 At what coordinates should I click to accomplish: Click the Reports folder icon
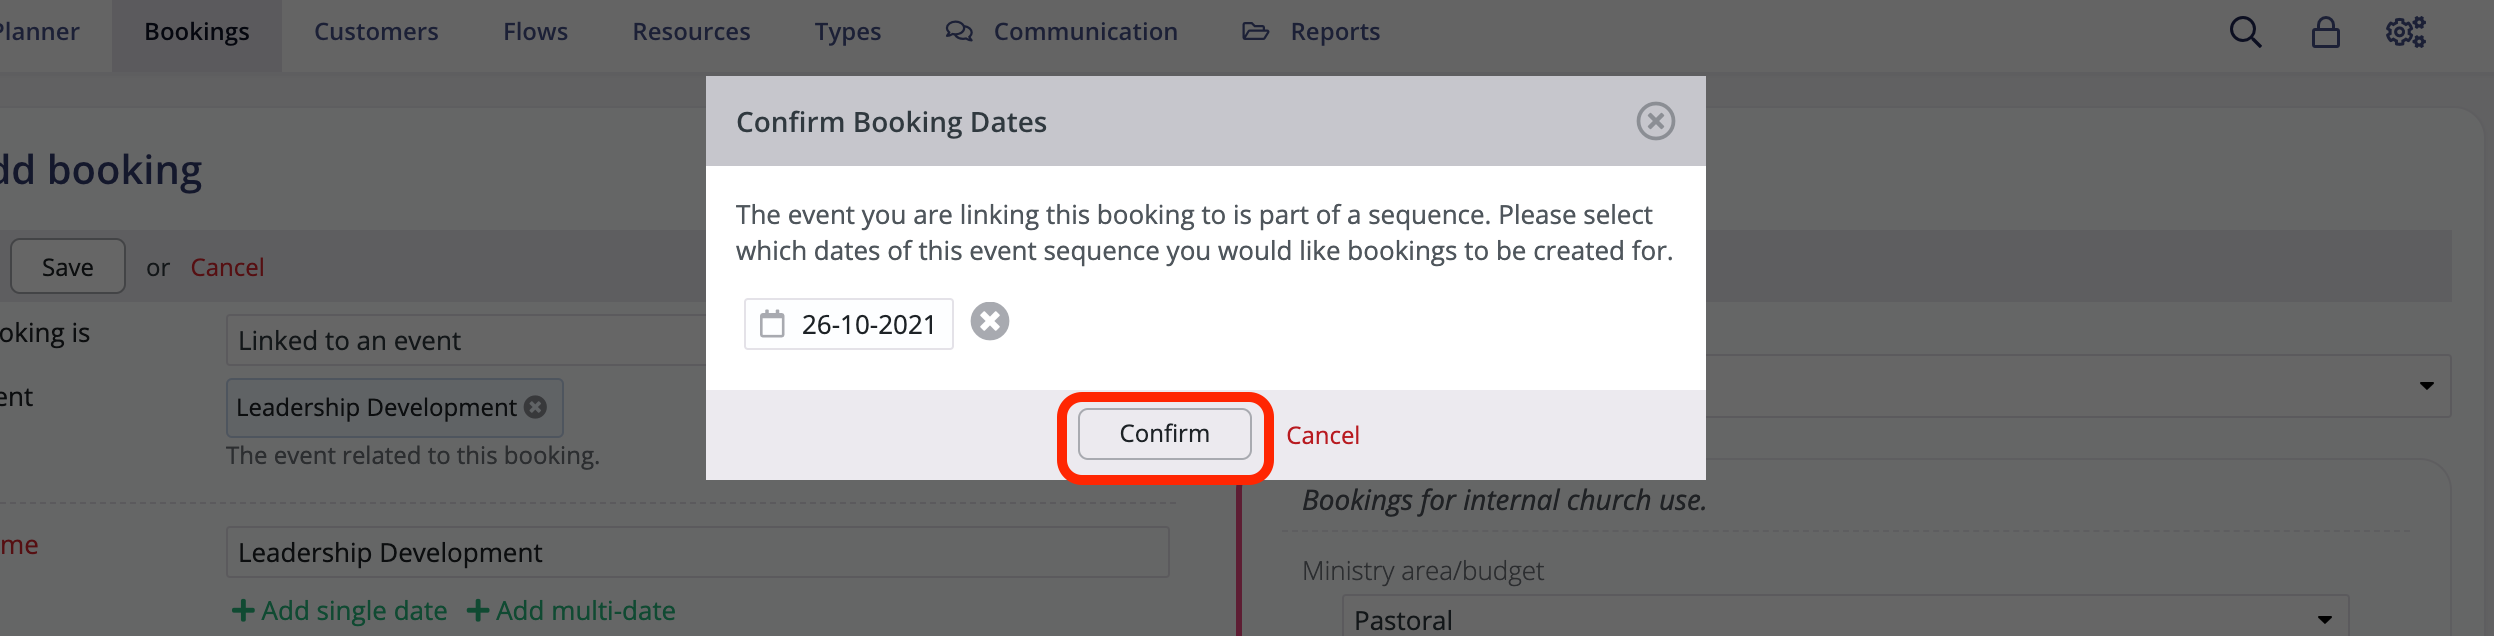tap(1257, 31)
